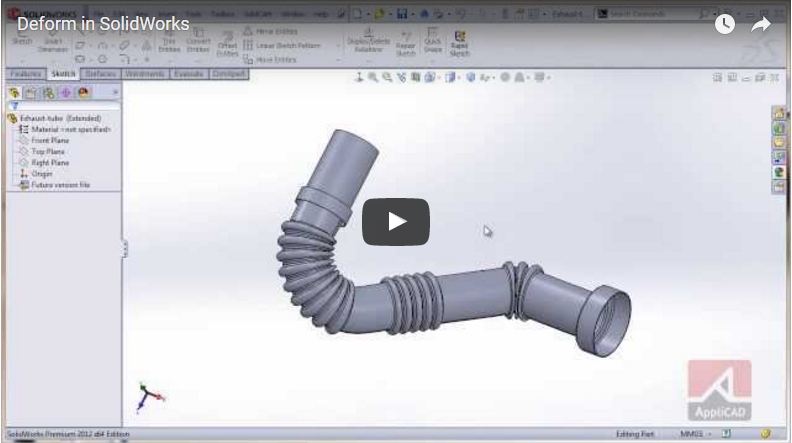Click the New document icon
Screen dimensions: 792x443
[x=357, y=14]
